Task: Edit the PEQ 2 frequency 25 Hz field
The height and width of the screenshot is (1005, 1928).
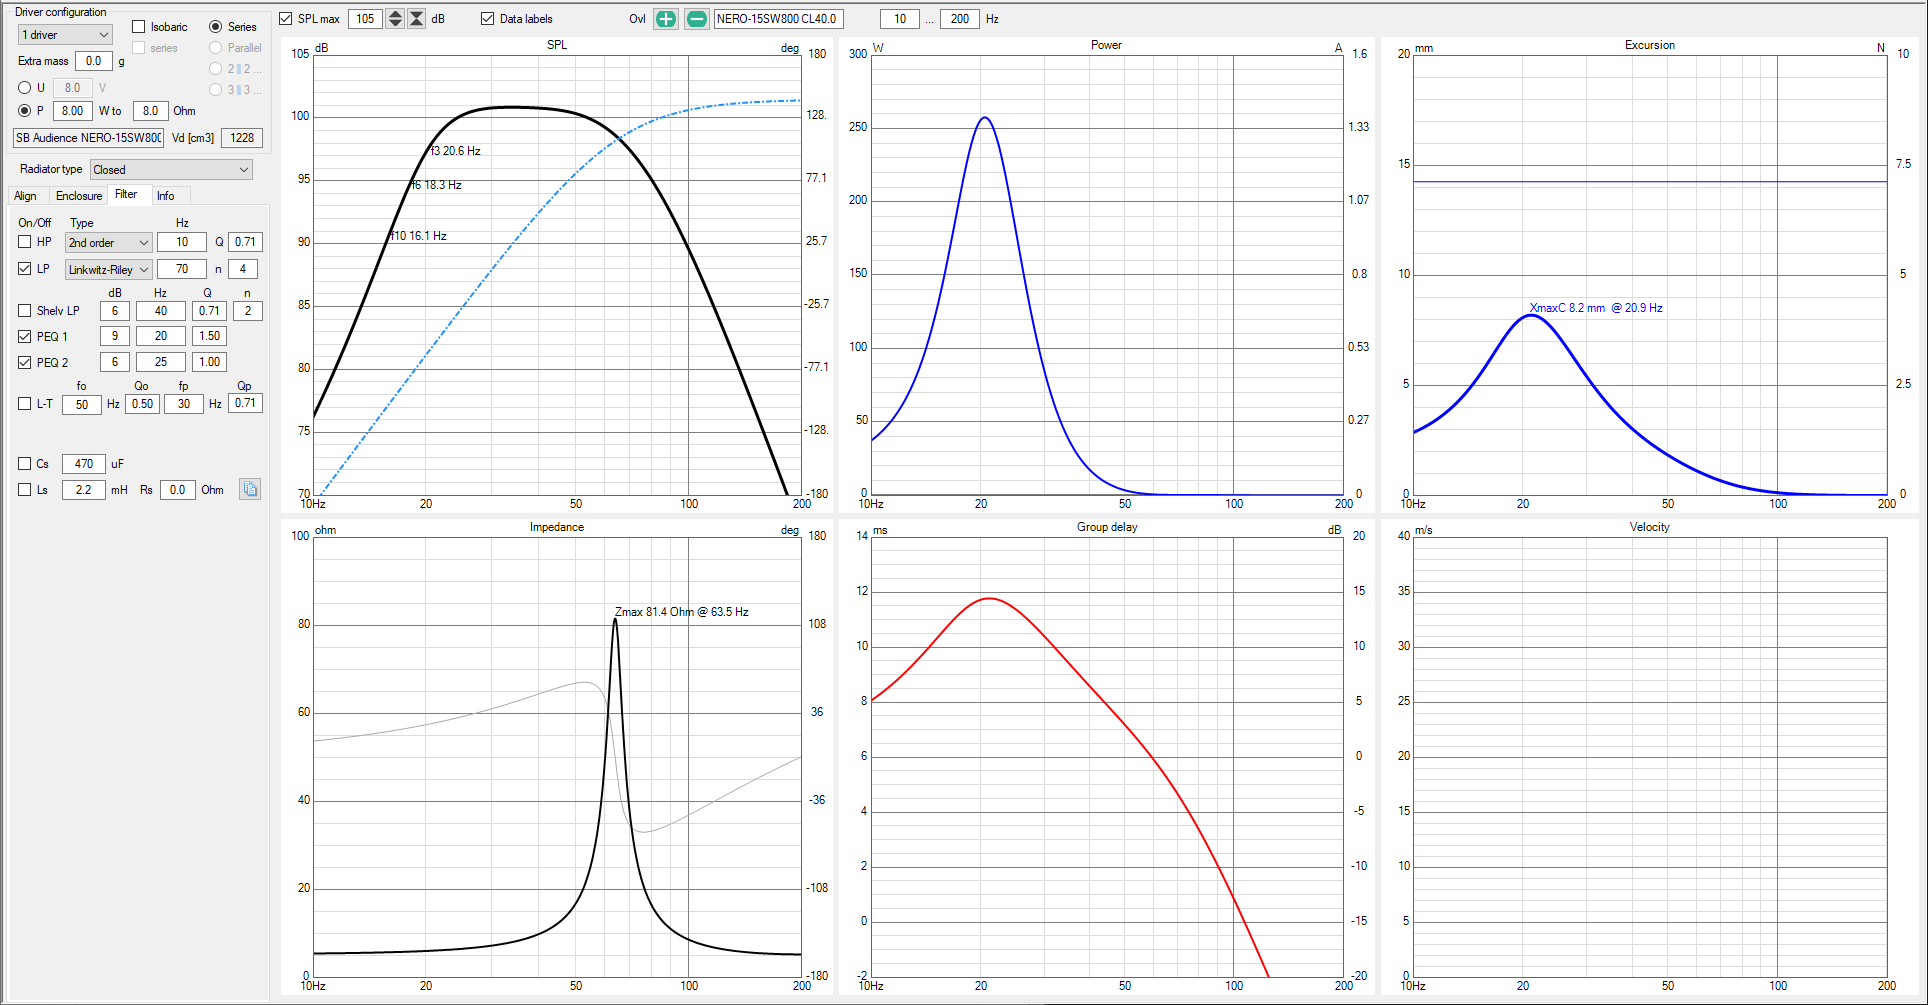Action: [x=161, y=362]
